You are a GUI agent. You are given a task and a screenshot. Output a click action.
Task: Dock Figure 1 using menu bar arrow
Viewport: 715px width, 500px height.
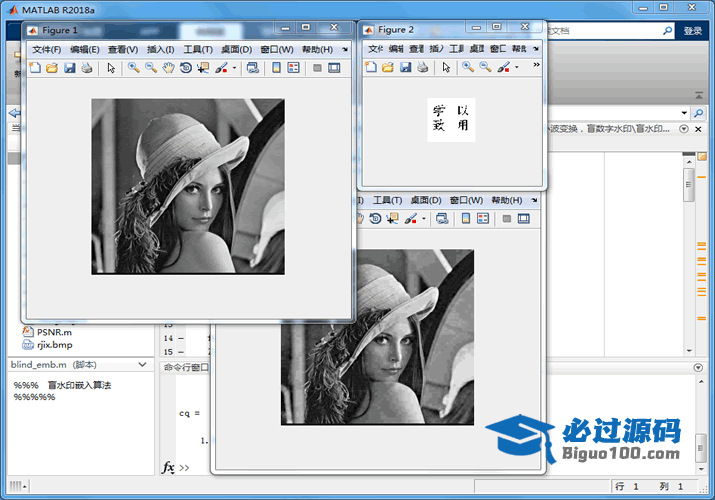point(345,49)
